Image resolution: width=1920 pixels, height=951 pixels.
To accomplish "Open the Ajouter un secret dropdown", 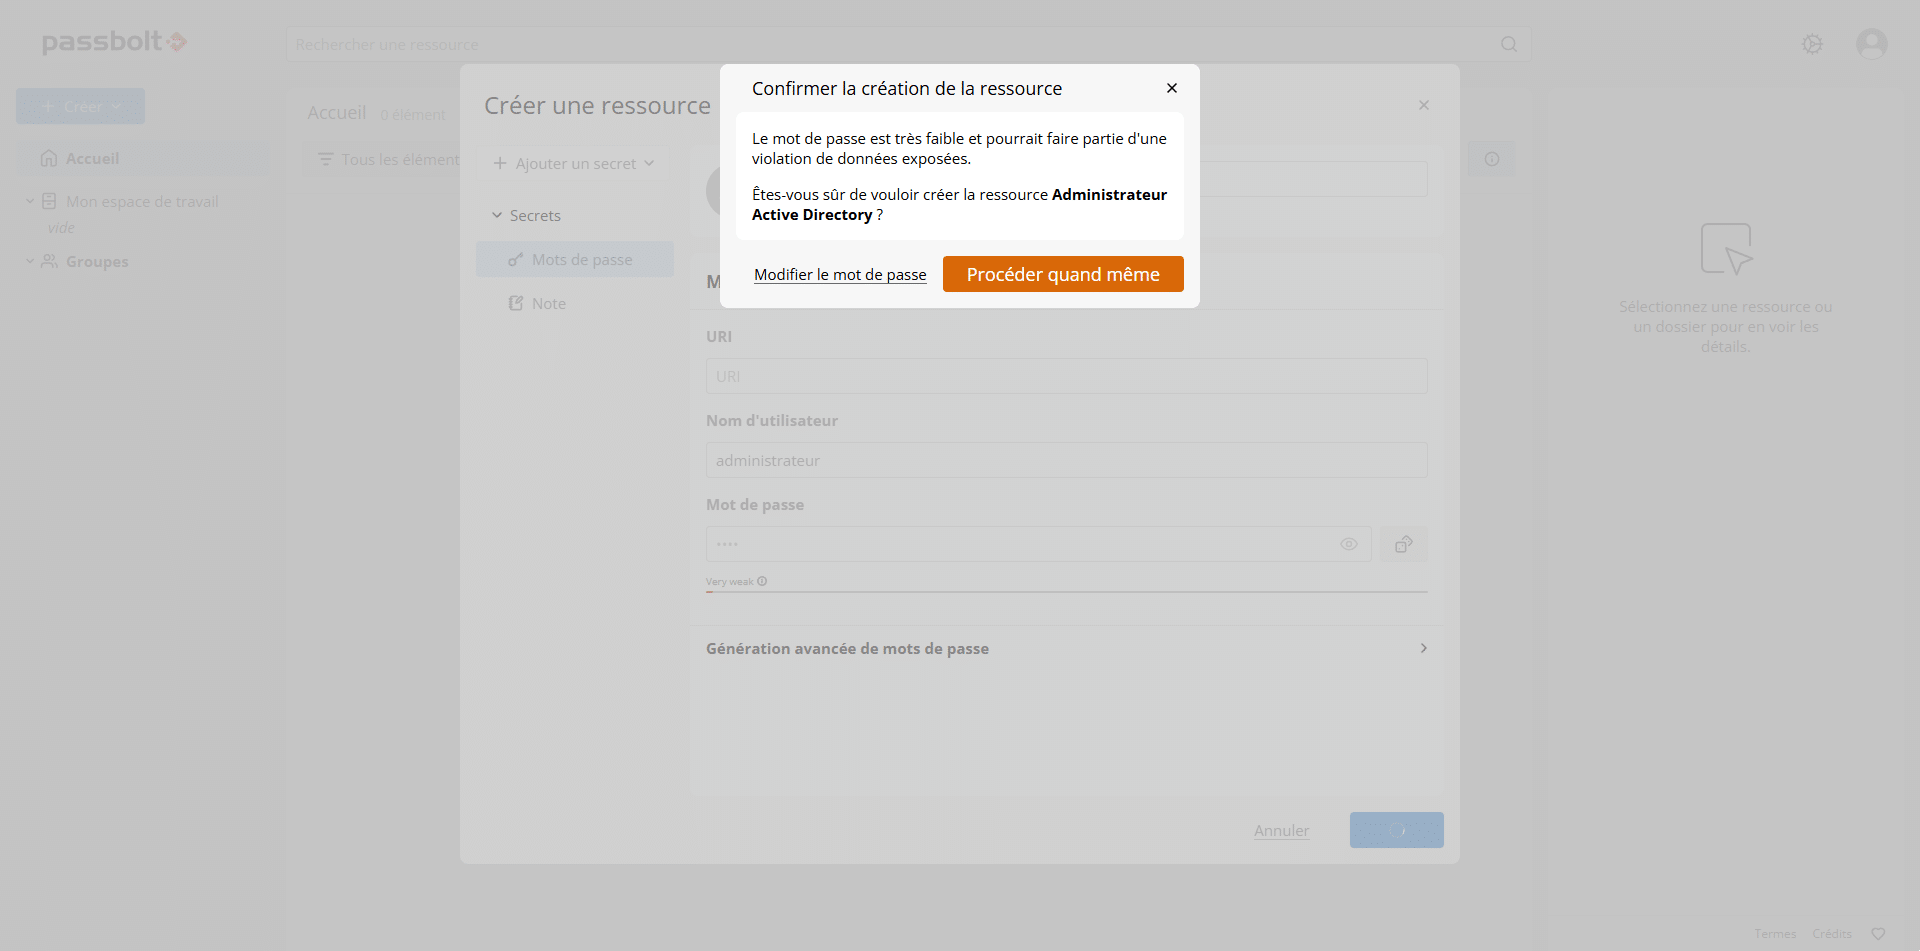I will pyautogui.click(x=574, y=163).
